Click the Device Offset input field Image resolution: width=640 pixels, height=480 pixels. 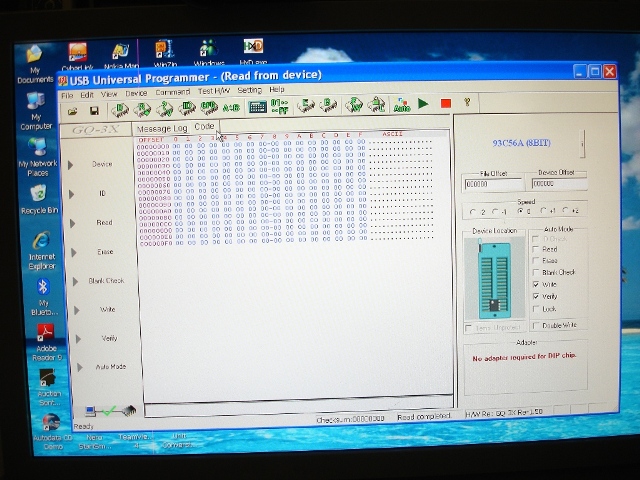pos(559,184)
